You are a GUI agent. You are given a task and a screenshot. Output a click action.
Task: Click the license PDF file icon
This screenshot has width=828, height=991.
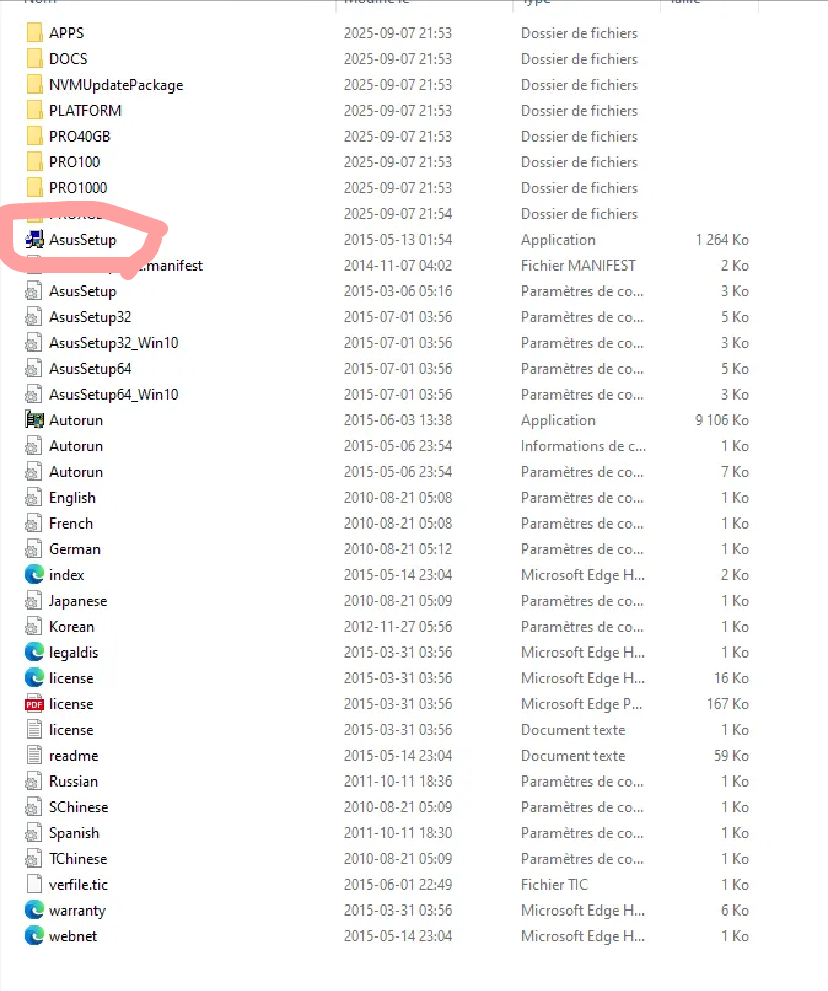35,704
